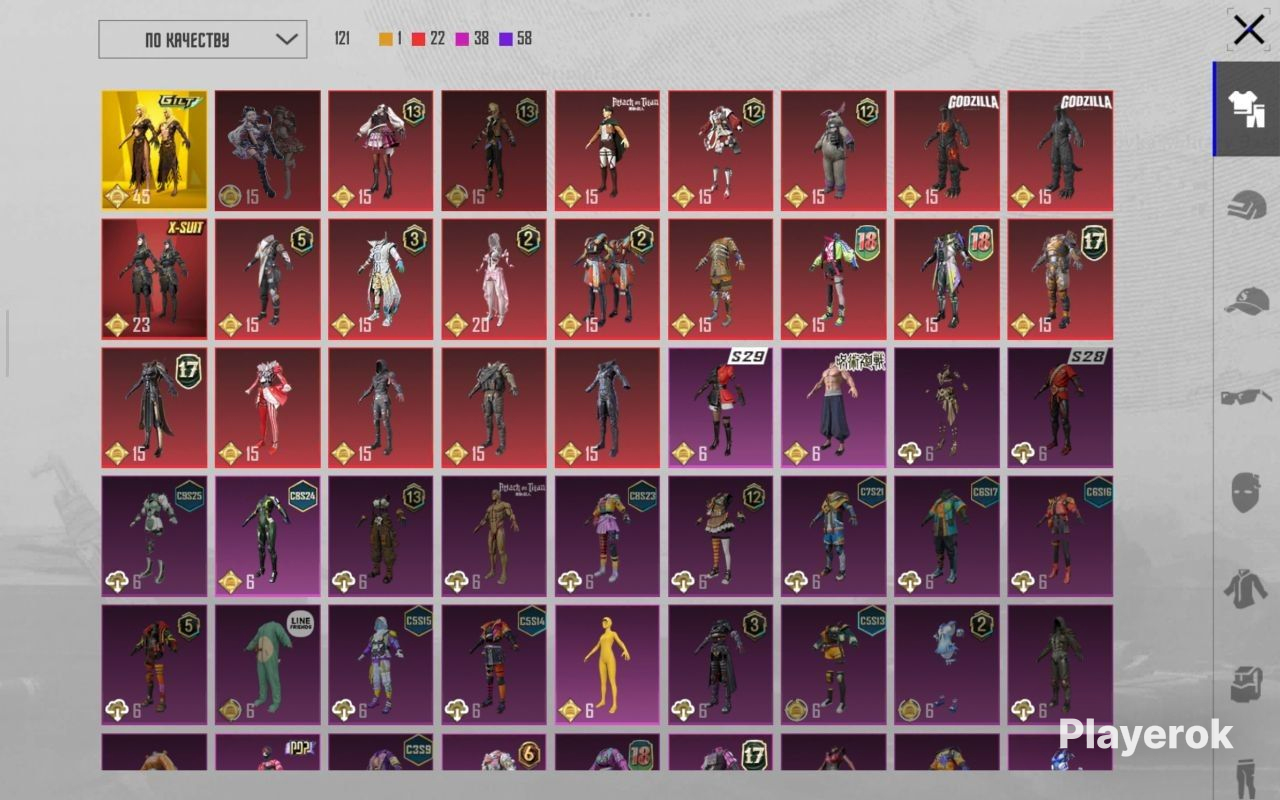Select the backpack category icon
Image resolution: width=1280 pixels, height=800 pixels.
tap(1246, 684)
